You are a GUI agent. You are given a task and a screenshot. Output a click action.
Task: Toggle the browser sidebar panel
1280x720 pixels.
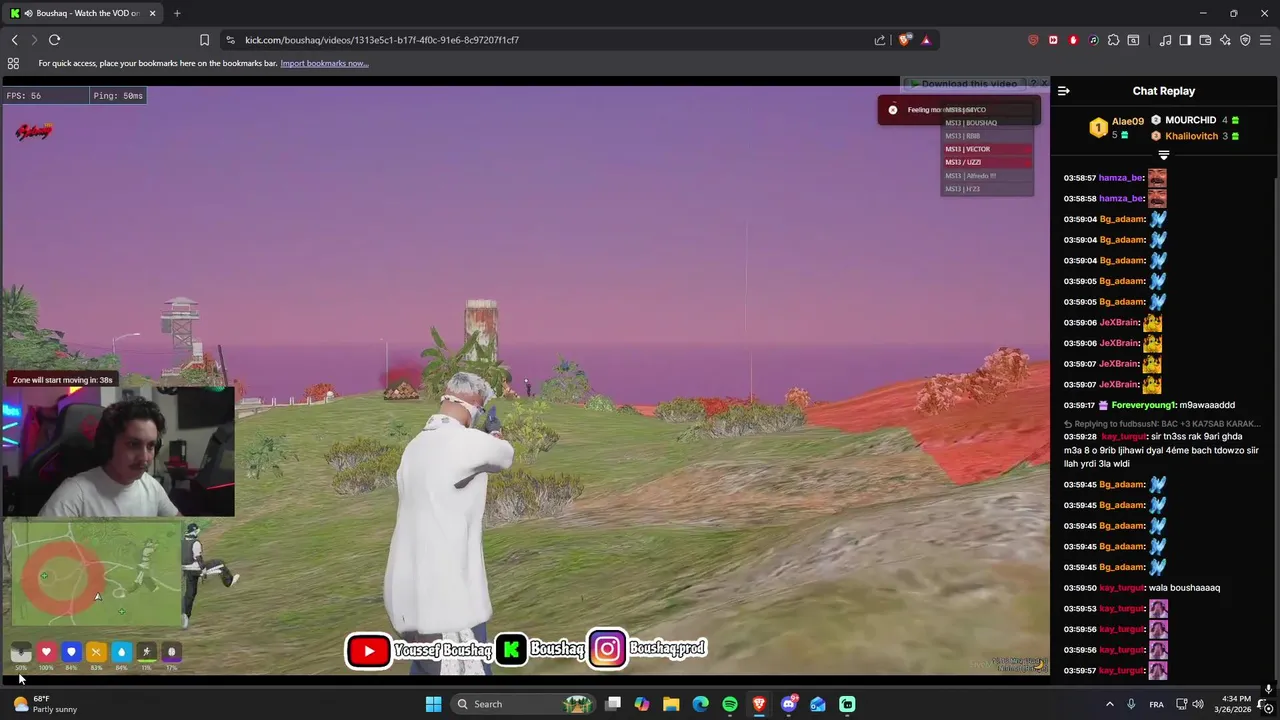tap(1185, 40)
